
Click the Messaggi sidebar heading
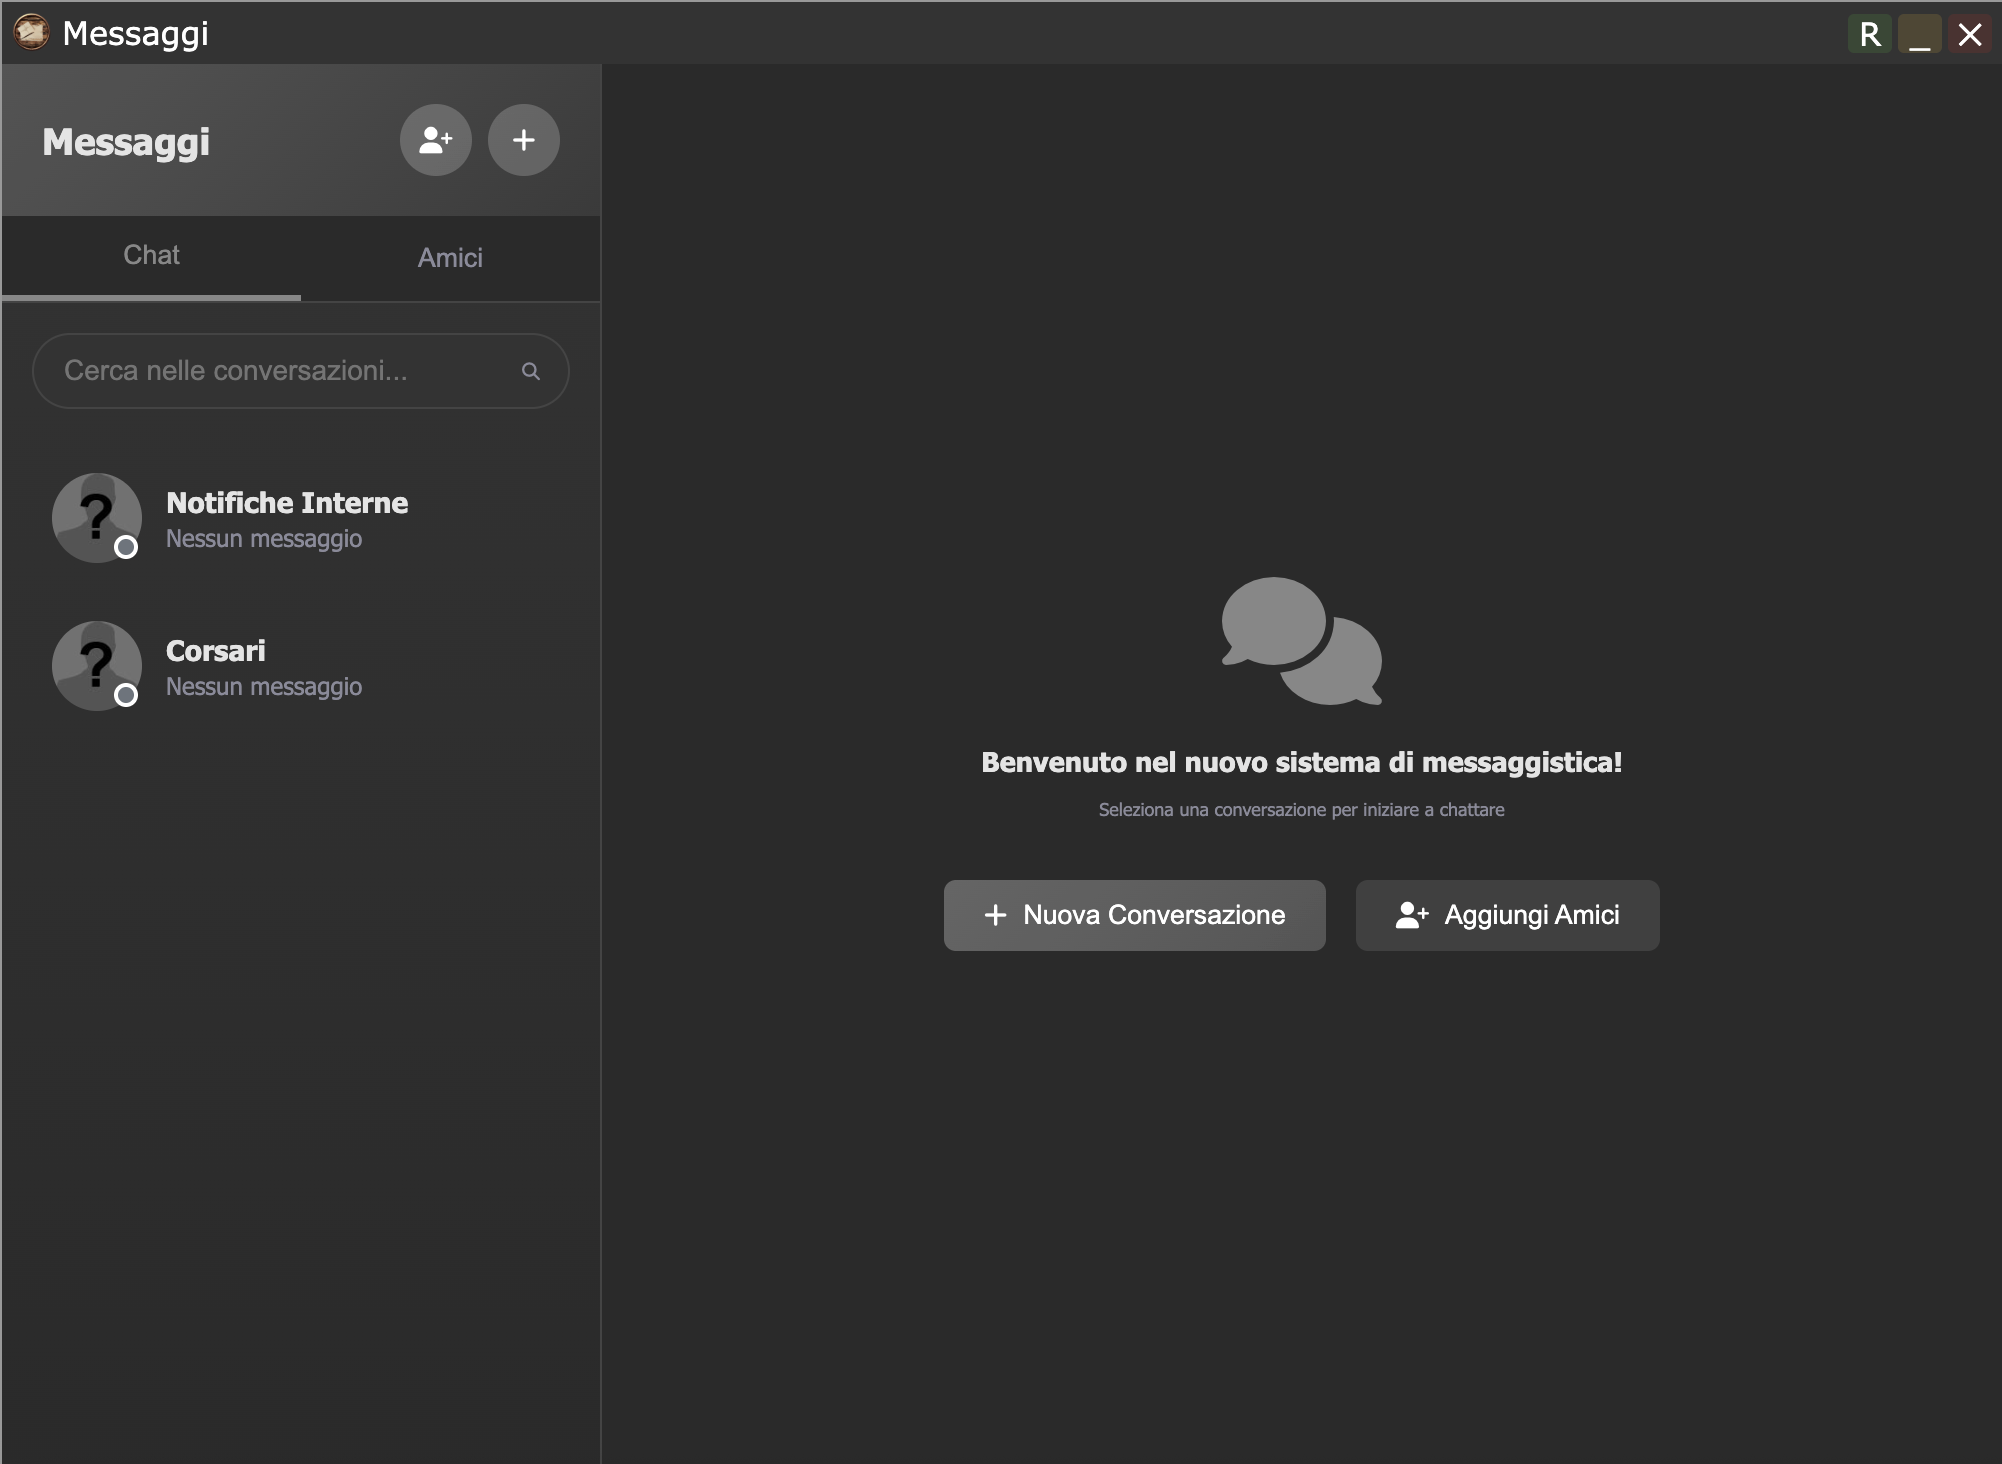coord(126,142)
